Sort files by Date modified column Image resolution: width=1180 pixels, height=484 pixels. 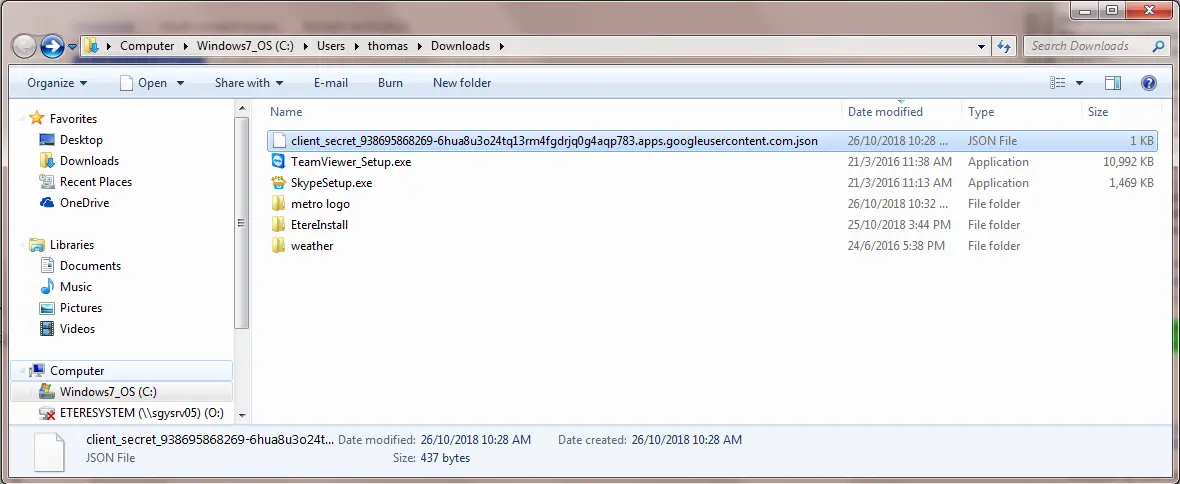(885, 112)
